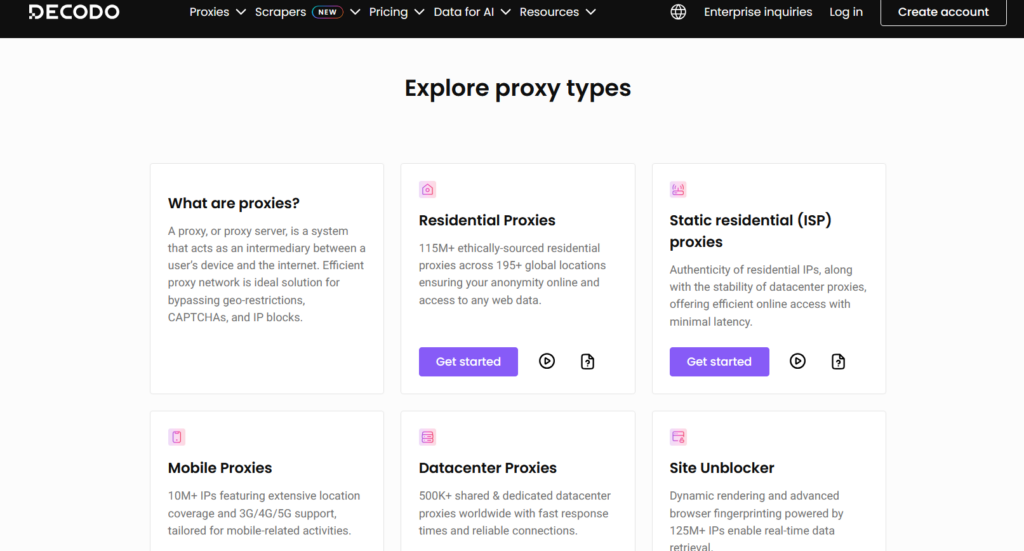Screen dimensions: 1024x551
Task: Click the Static residential proxies card icon
Action: coord(678,189)
